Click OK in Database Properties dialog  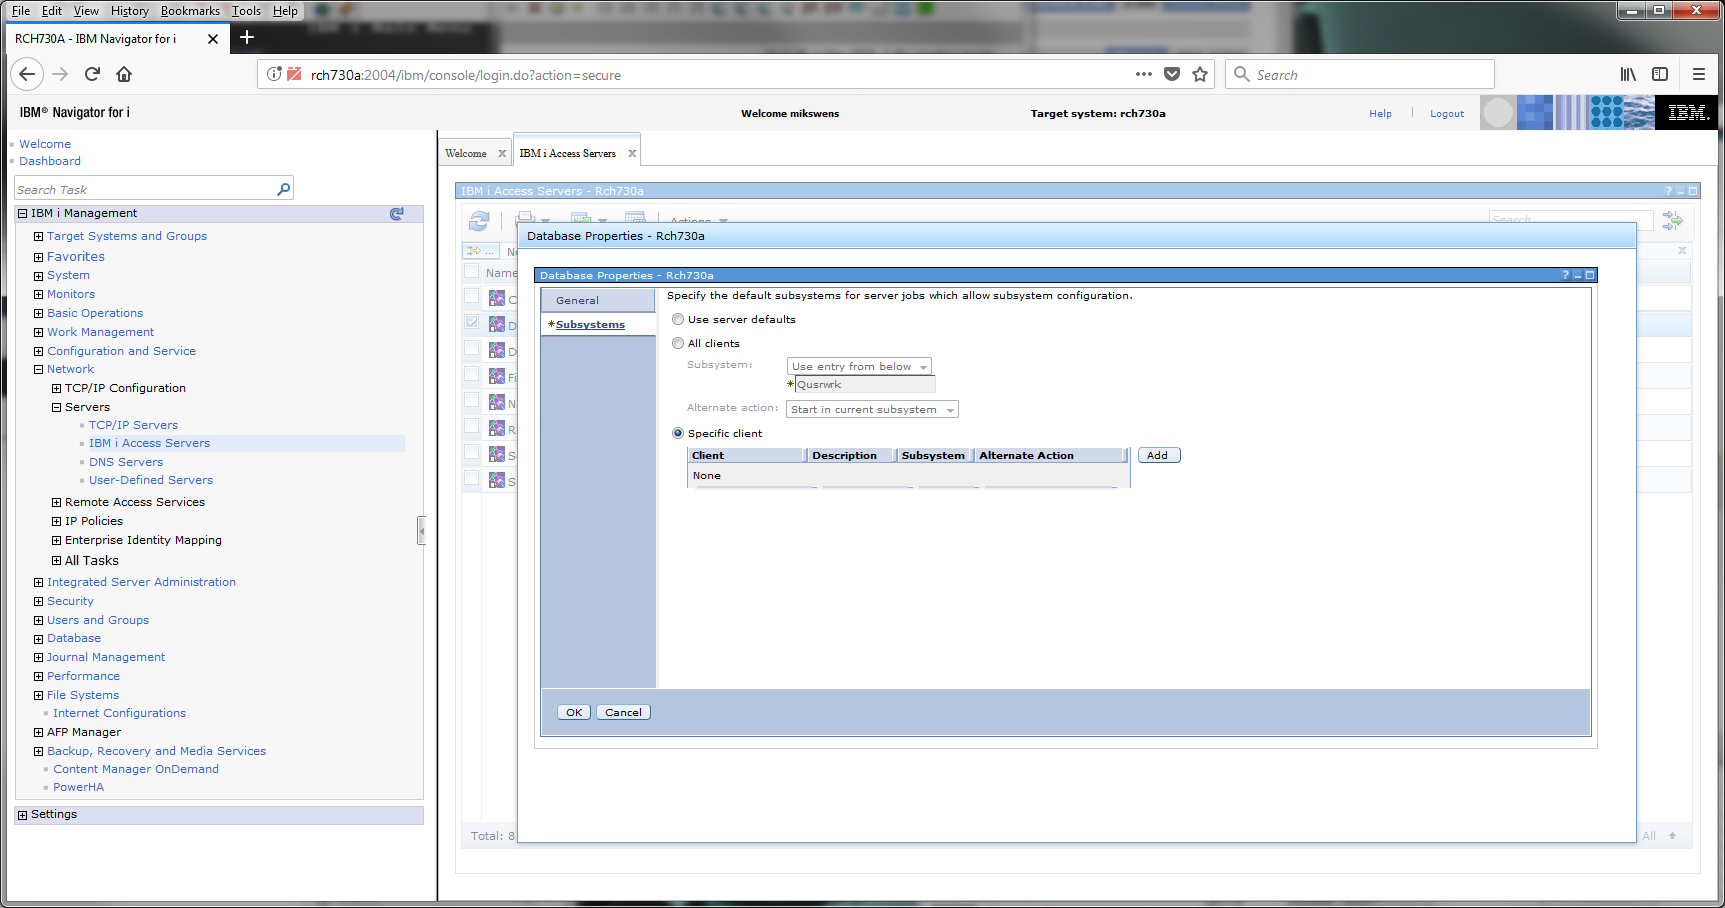574,712
